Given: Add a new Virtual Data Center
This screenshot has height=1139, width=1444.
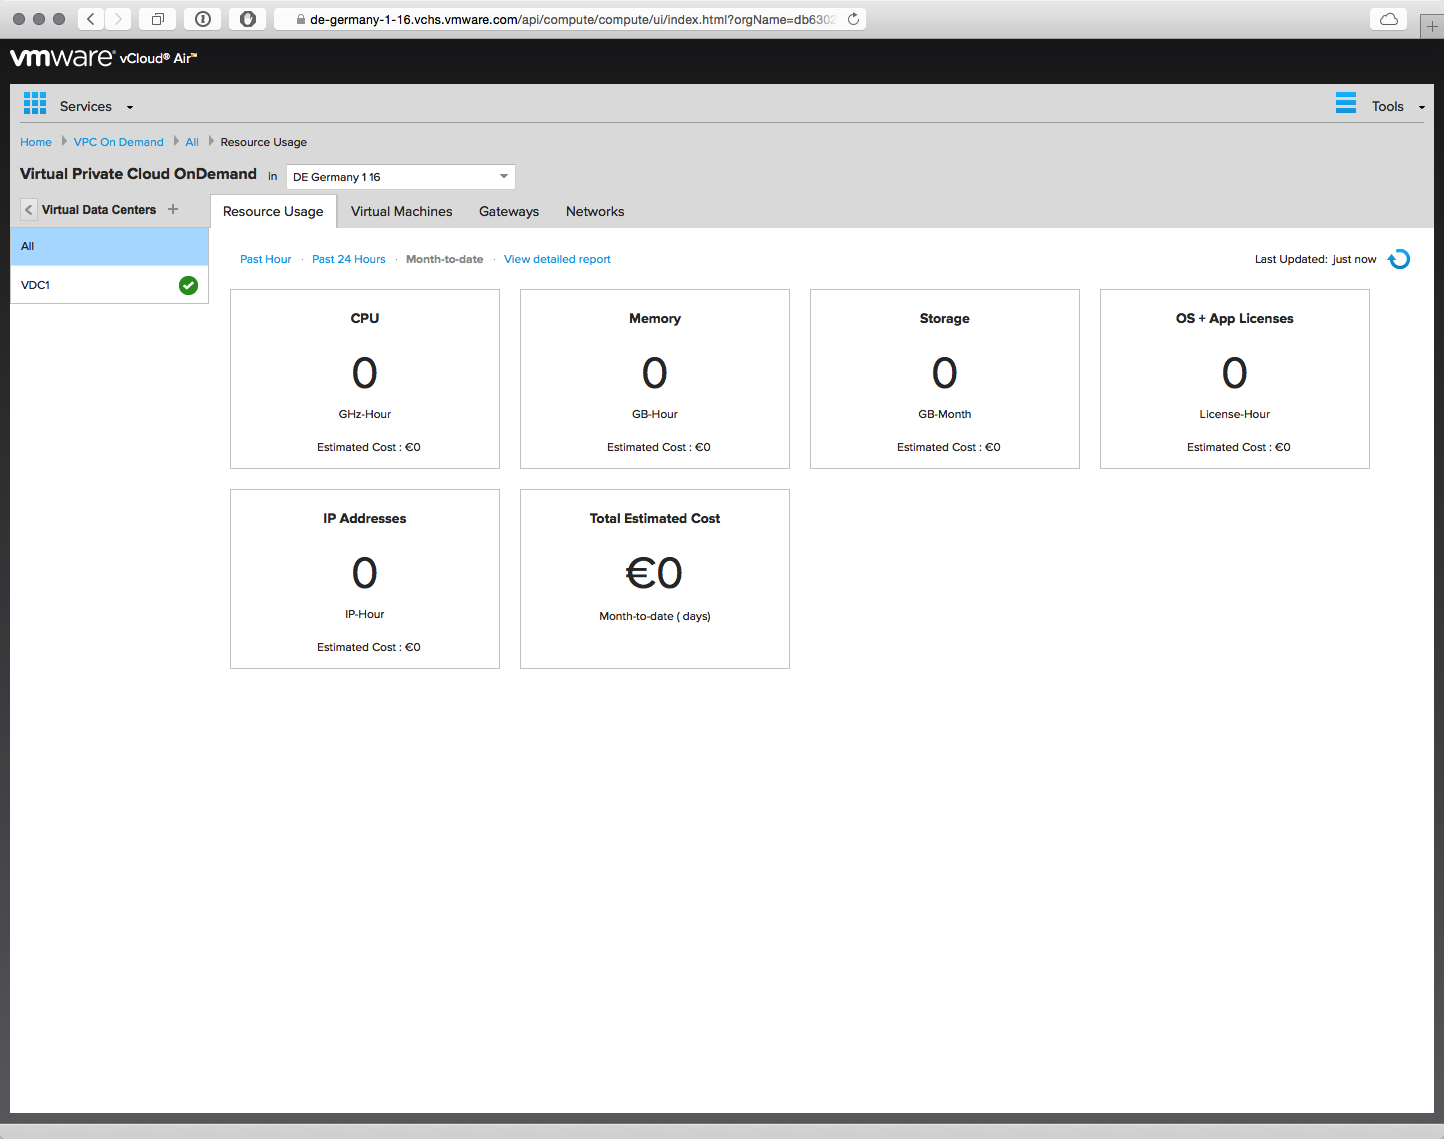Looking at the screenshot, I should click(173, 209).
